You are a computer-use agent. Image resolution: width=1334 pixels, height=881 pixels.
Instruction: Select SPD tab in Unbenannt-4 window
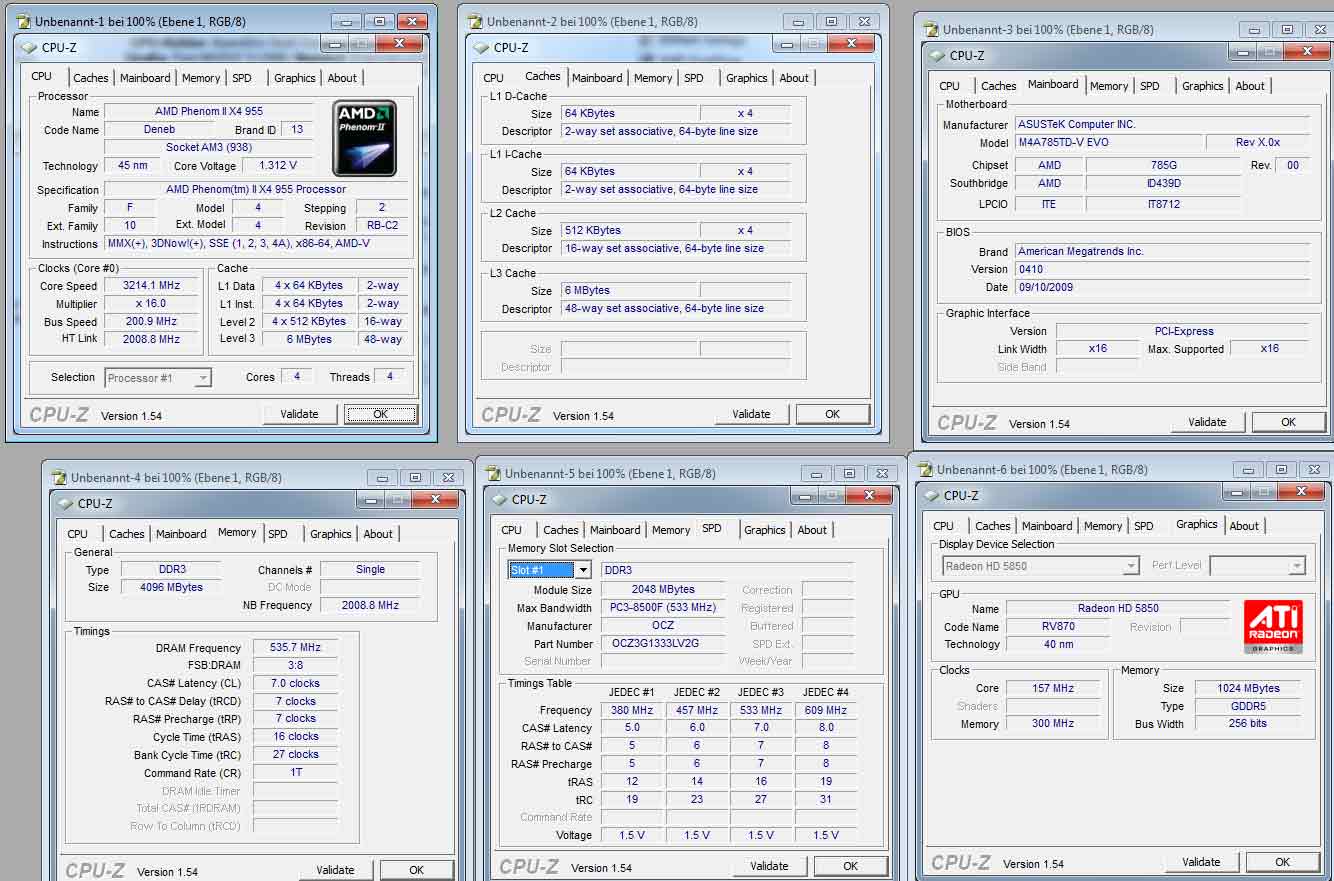tap(278, 534)
